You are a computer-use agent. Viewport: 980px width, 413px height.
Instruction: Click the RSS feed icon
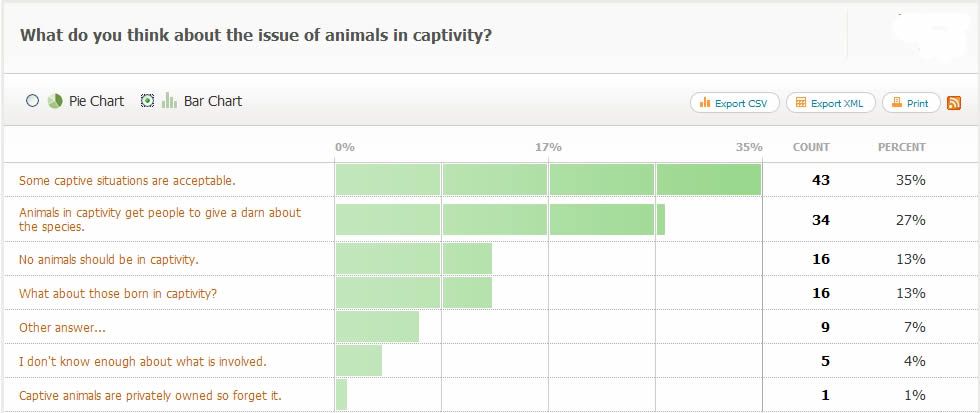[x=954, y=103]
